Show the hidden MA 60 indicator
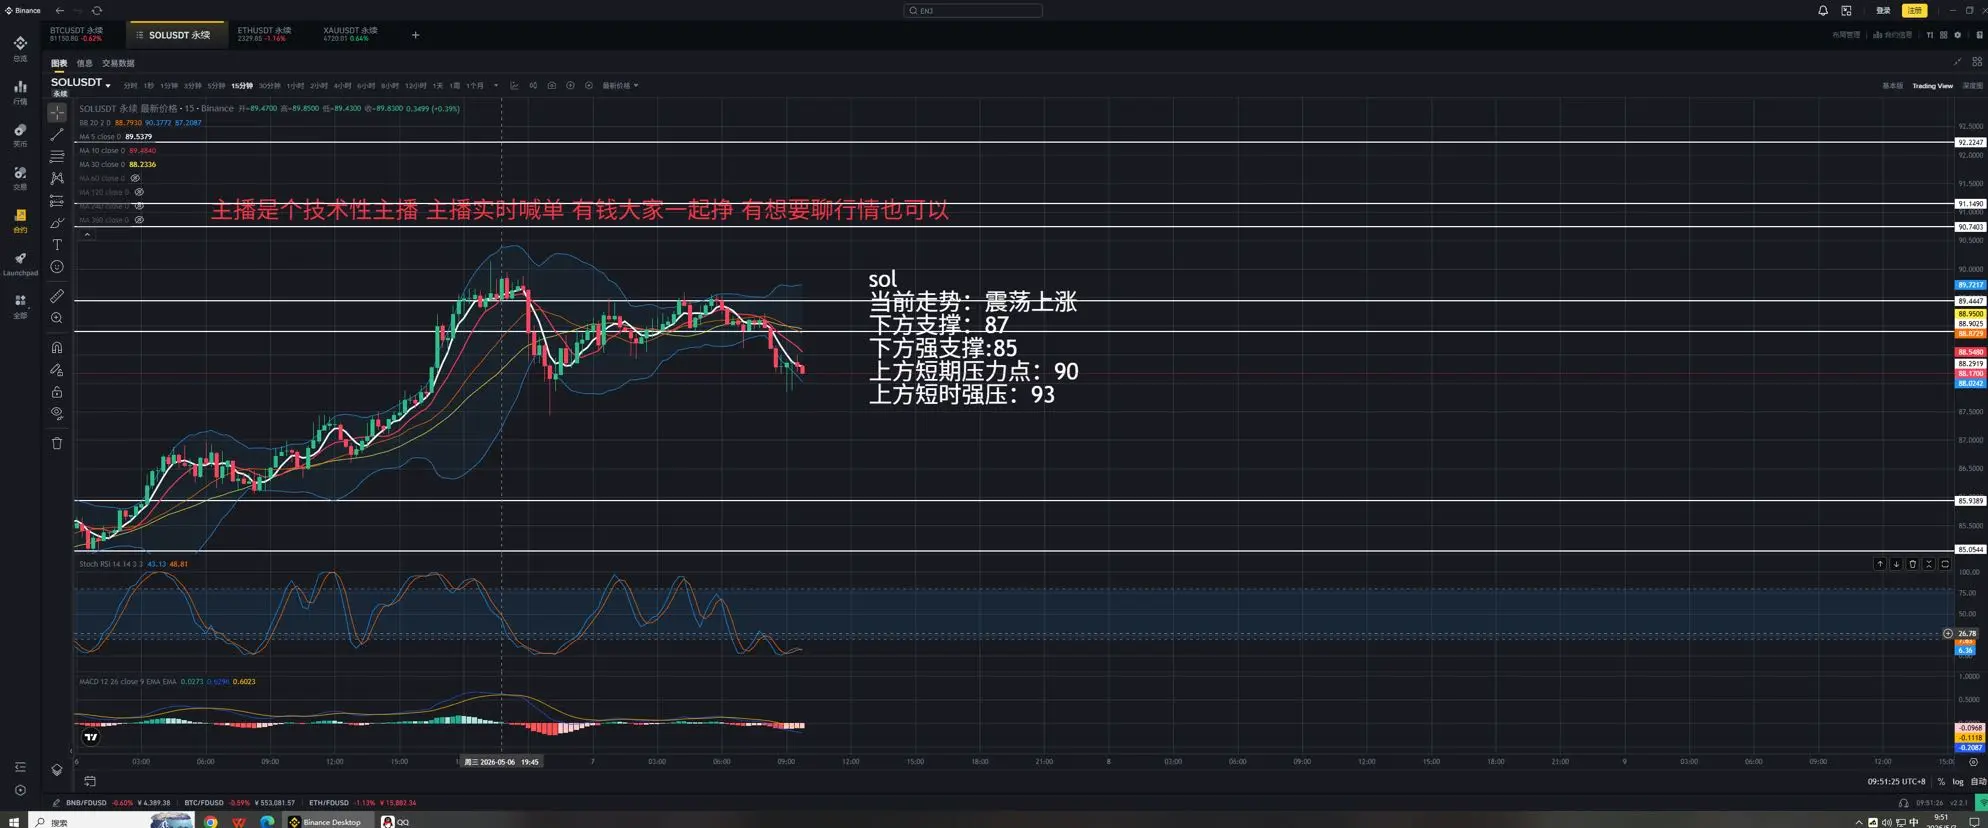The height and width of the screenshot is (828, 1988). (135, 178)
